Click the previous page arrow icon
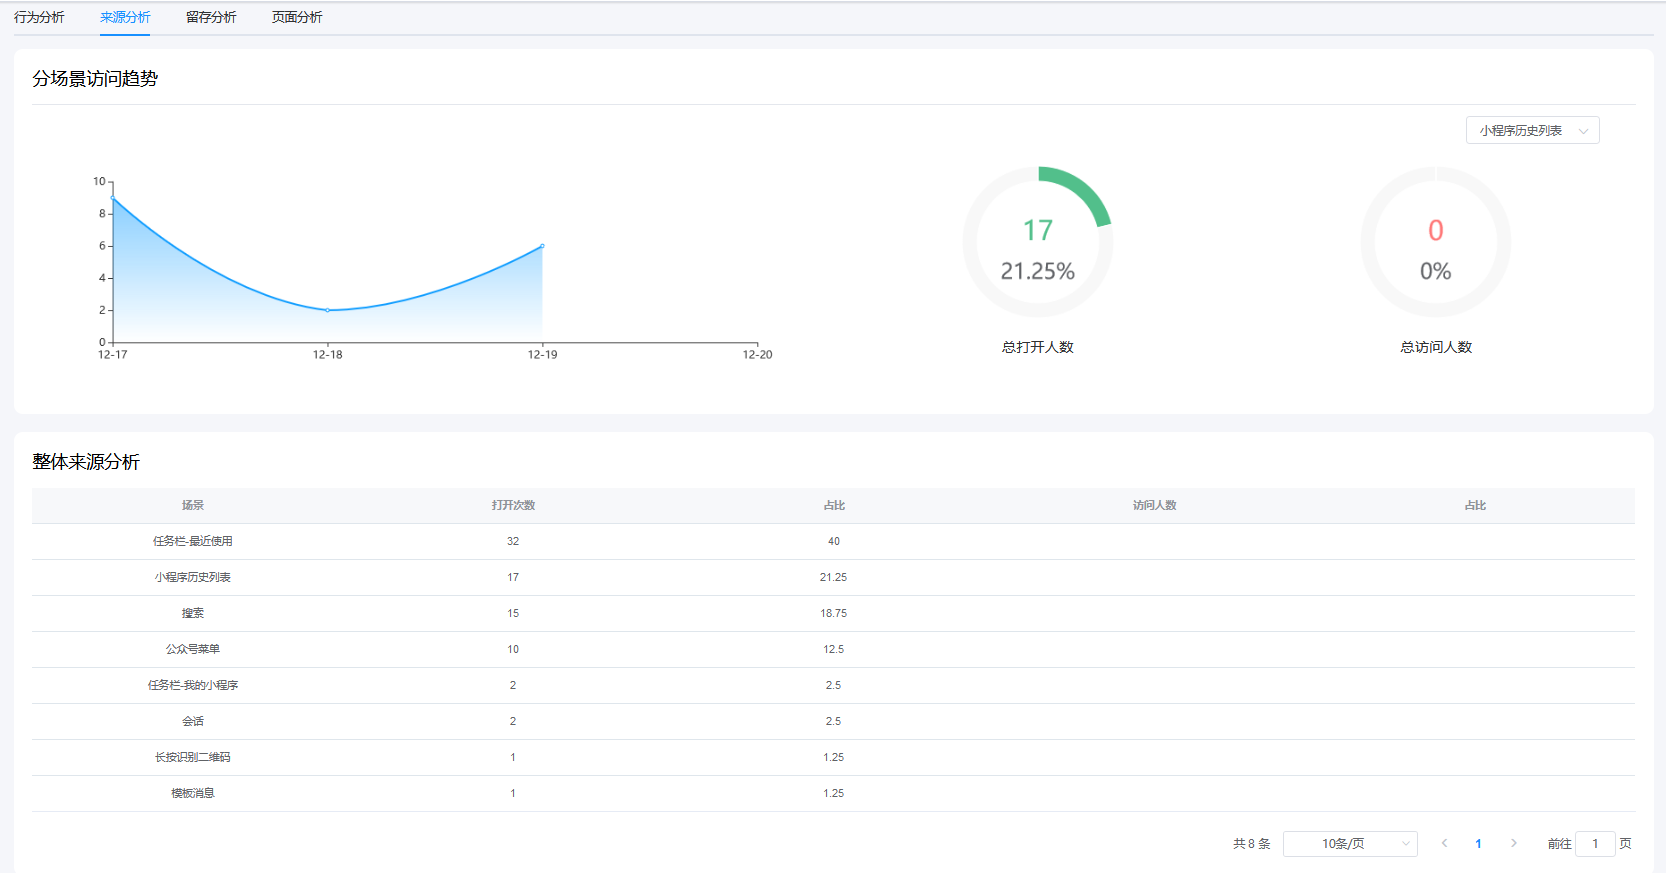1666x873 pixels. [1444, 844]
